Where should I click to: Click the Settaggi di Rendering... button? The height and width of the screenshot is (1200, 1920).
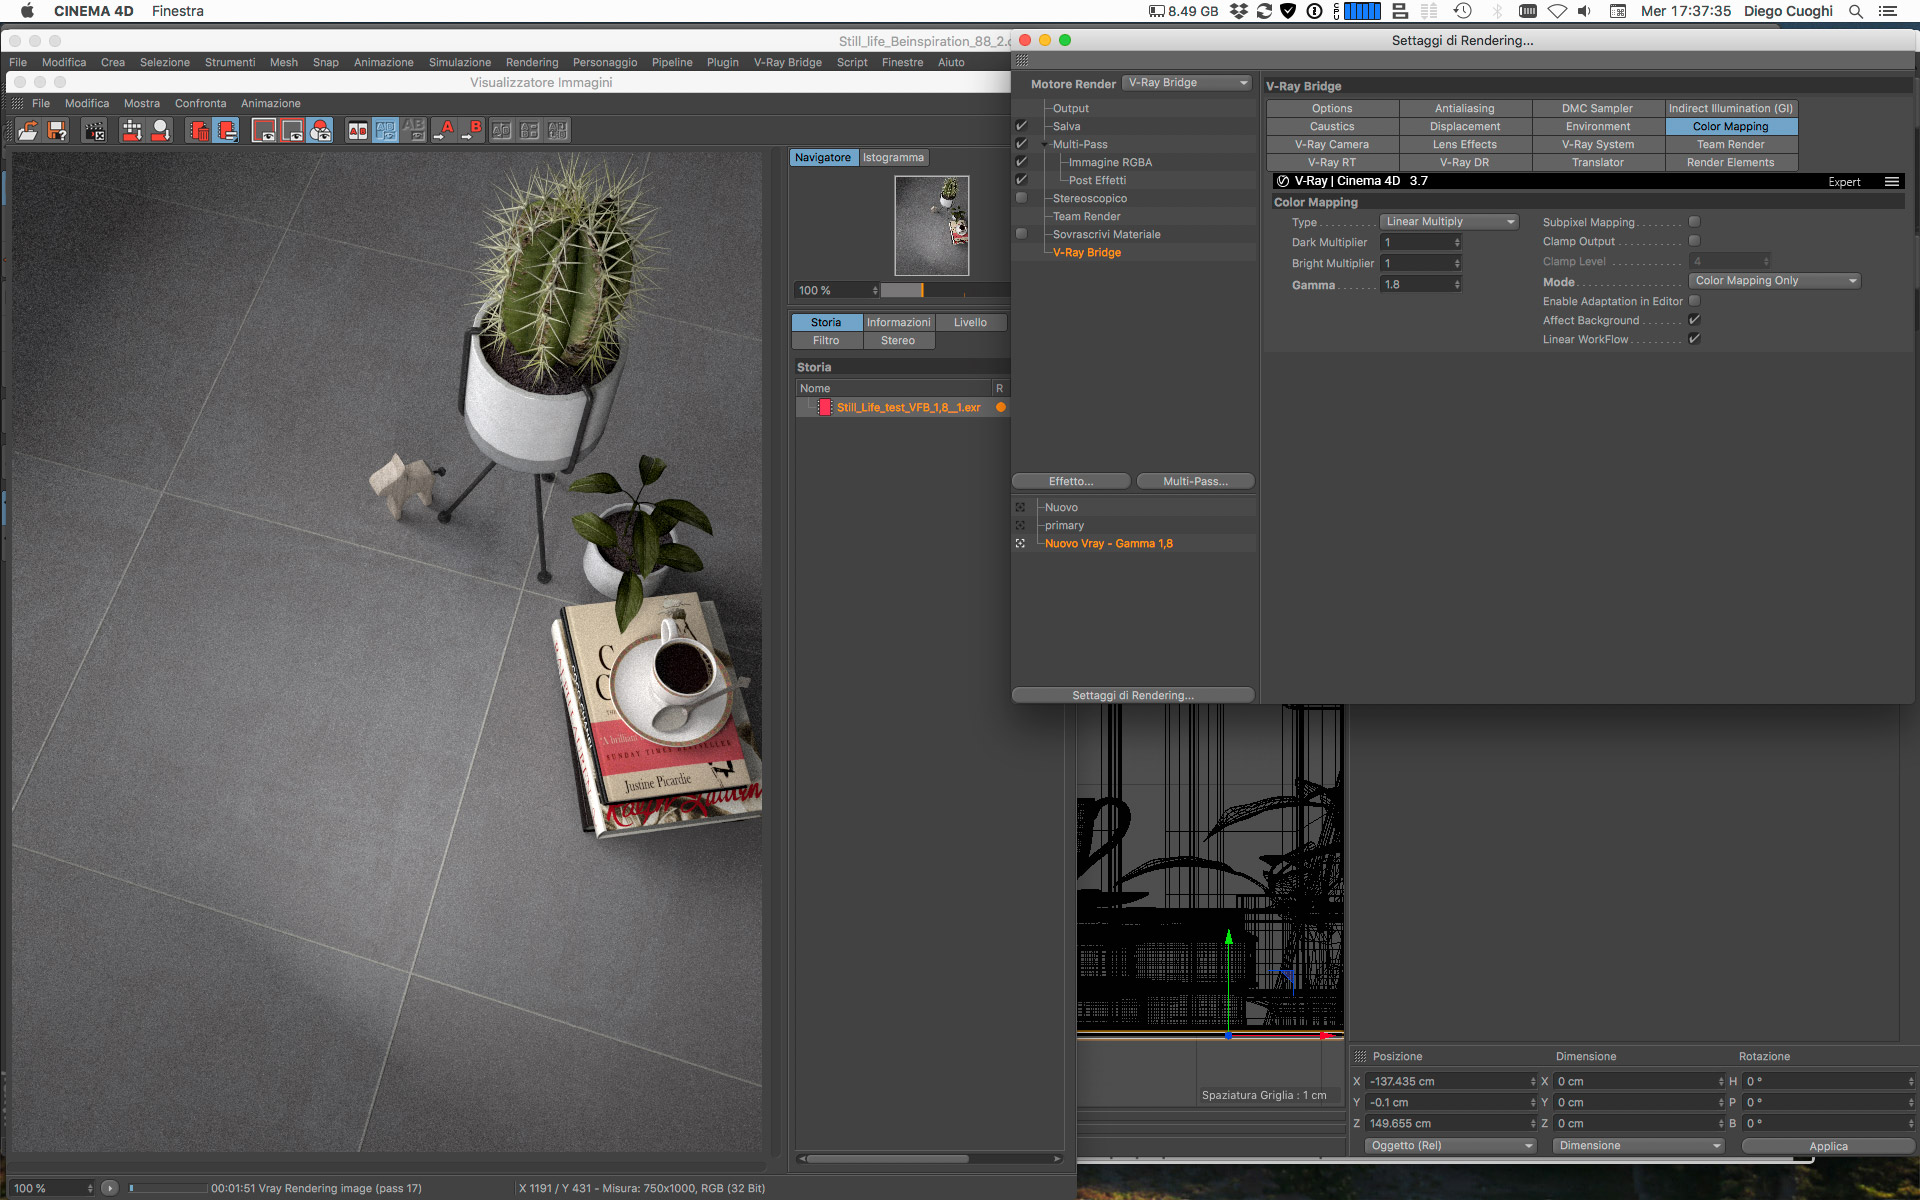[1133, 696]
